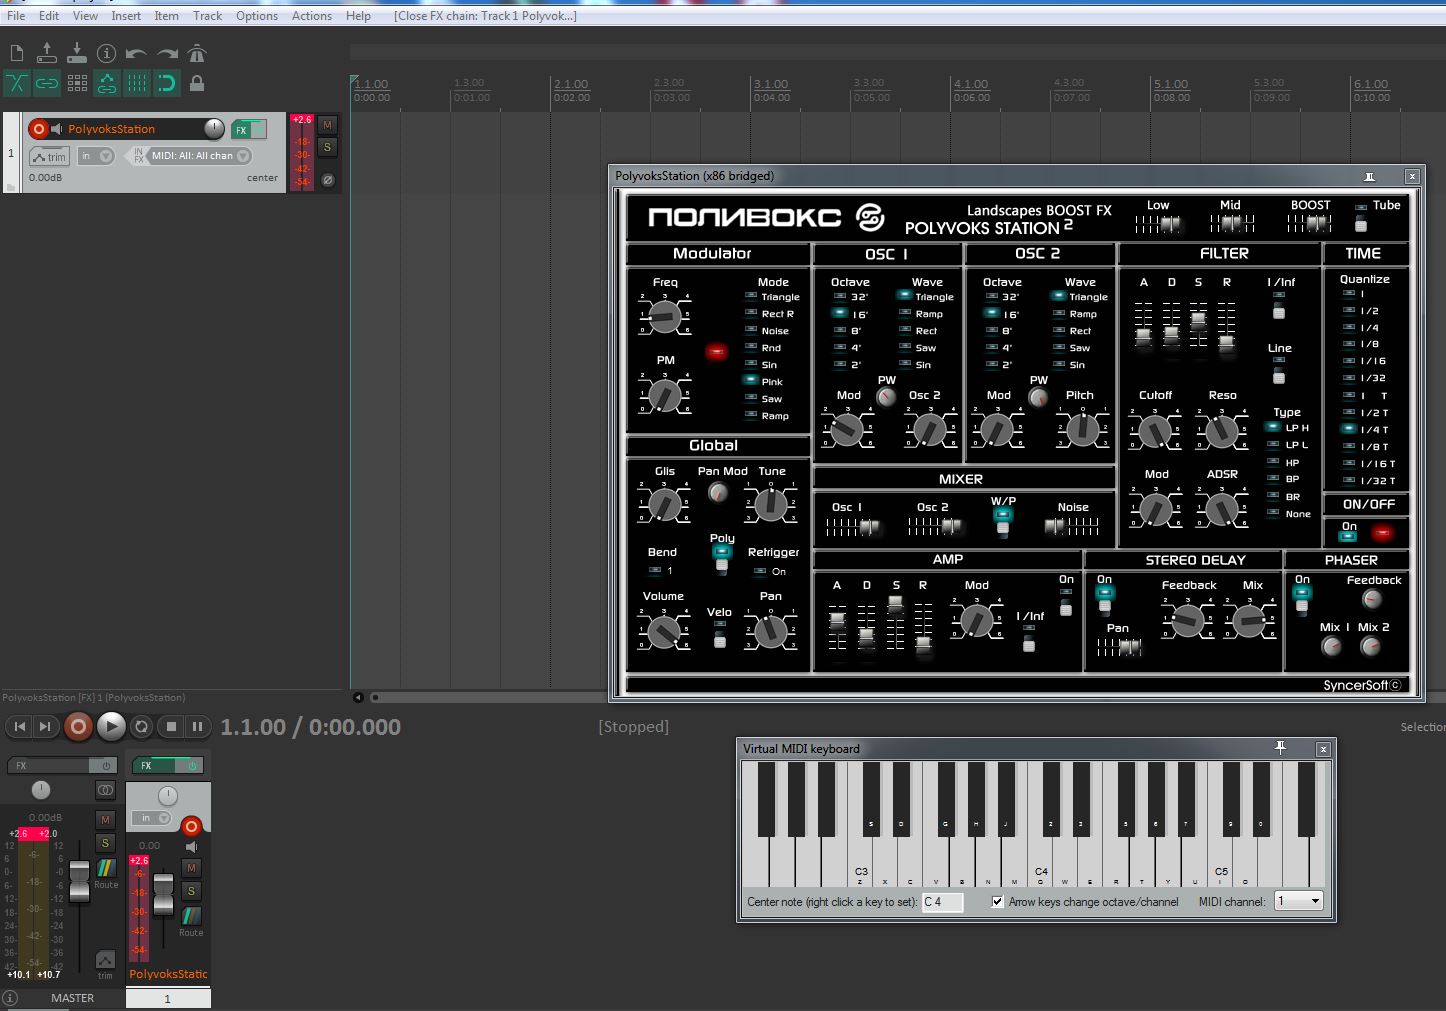Open the Help menu
Screen dimensions: 1446x1011
[x=358, y=16]
